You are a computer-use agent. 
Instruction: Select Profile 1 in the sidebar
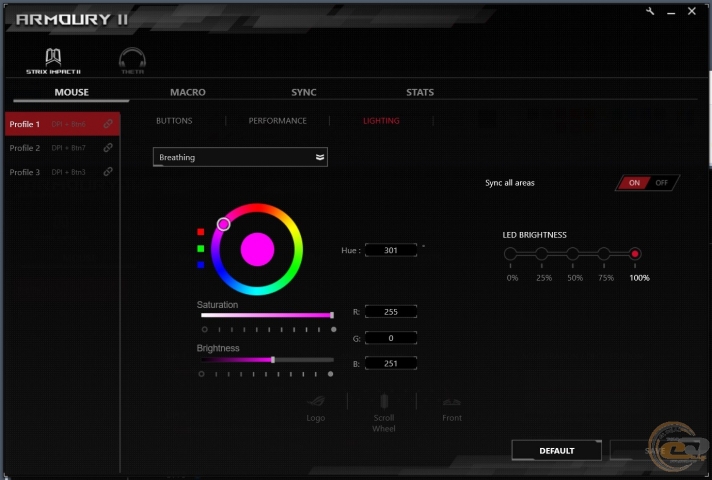63,124
